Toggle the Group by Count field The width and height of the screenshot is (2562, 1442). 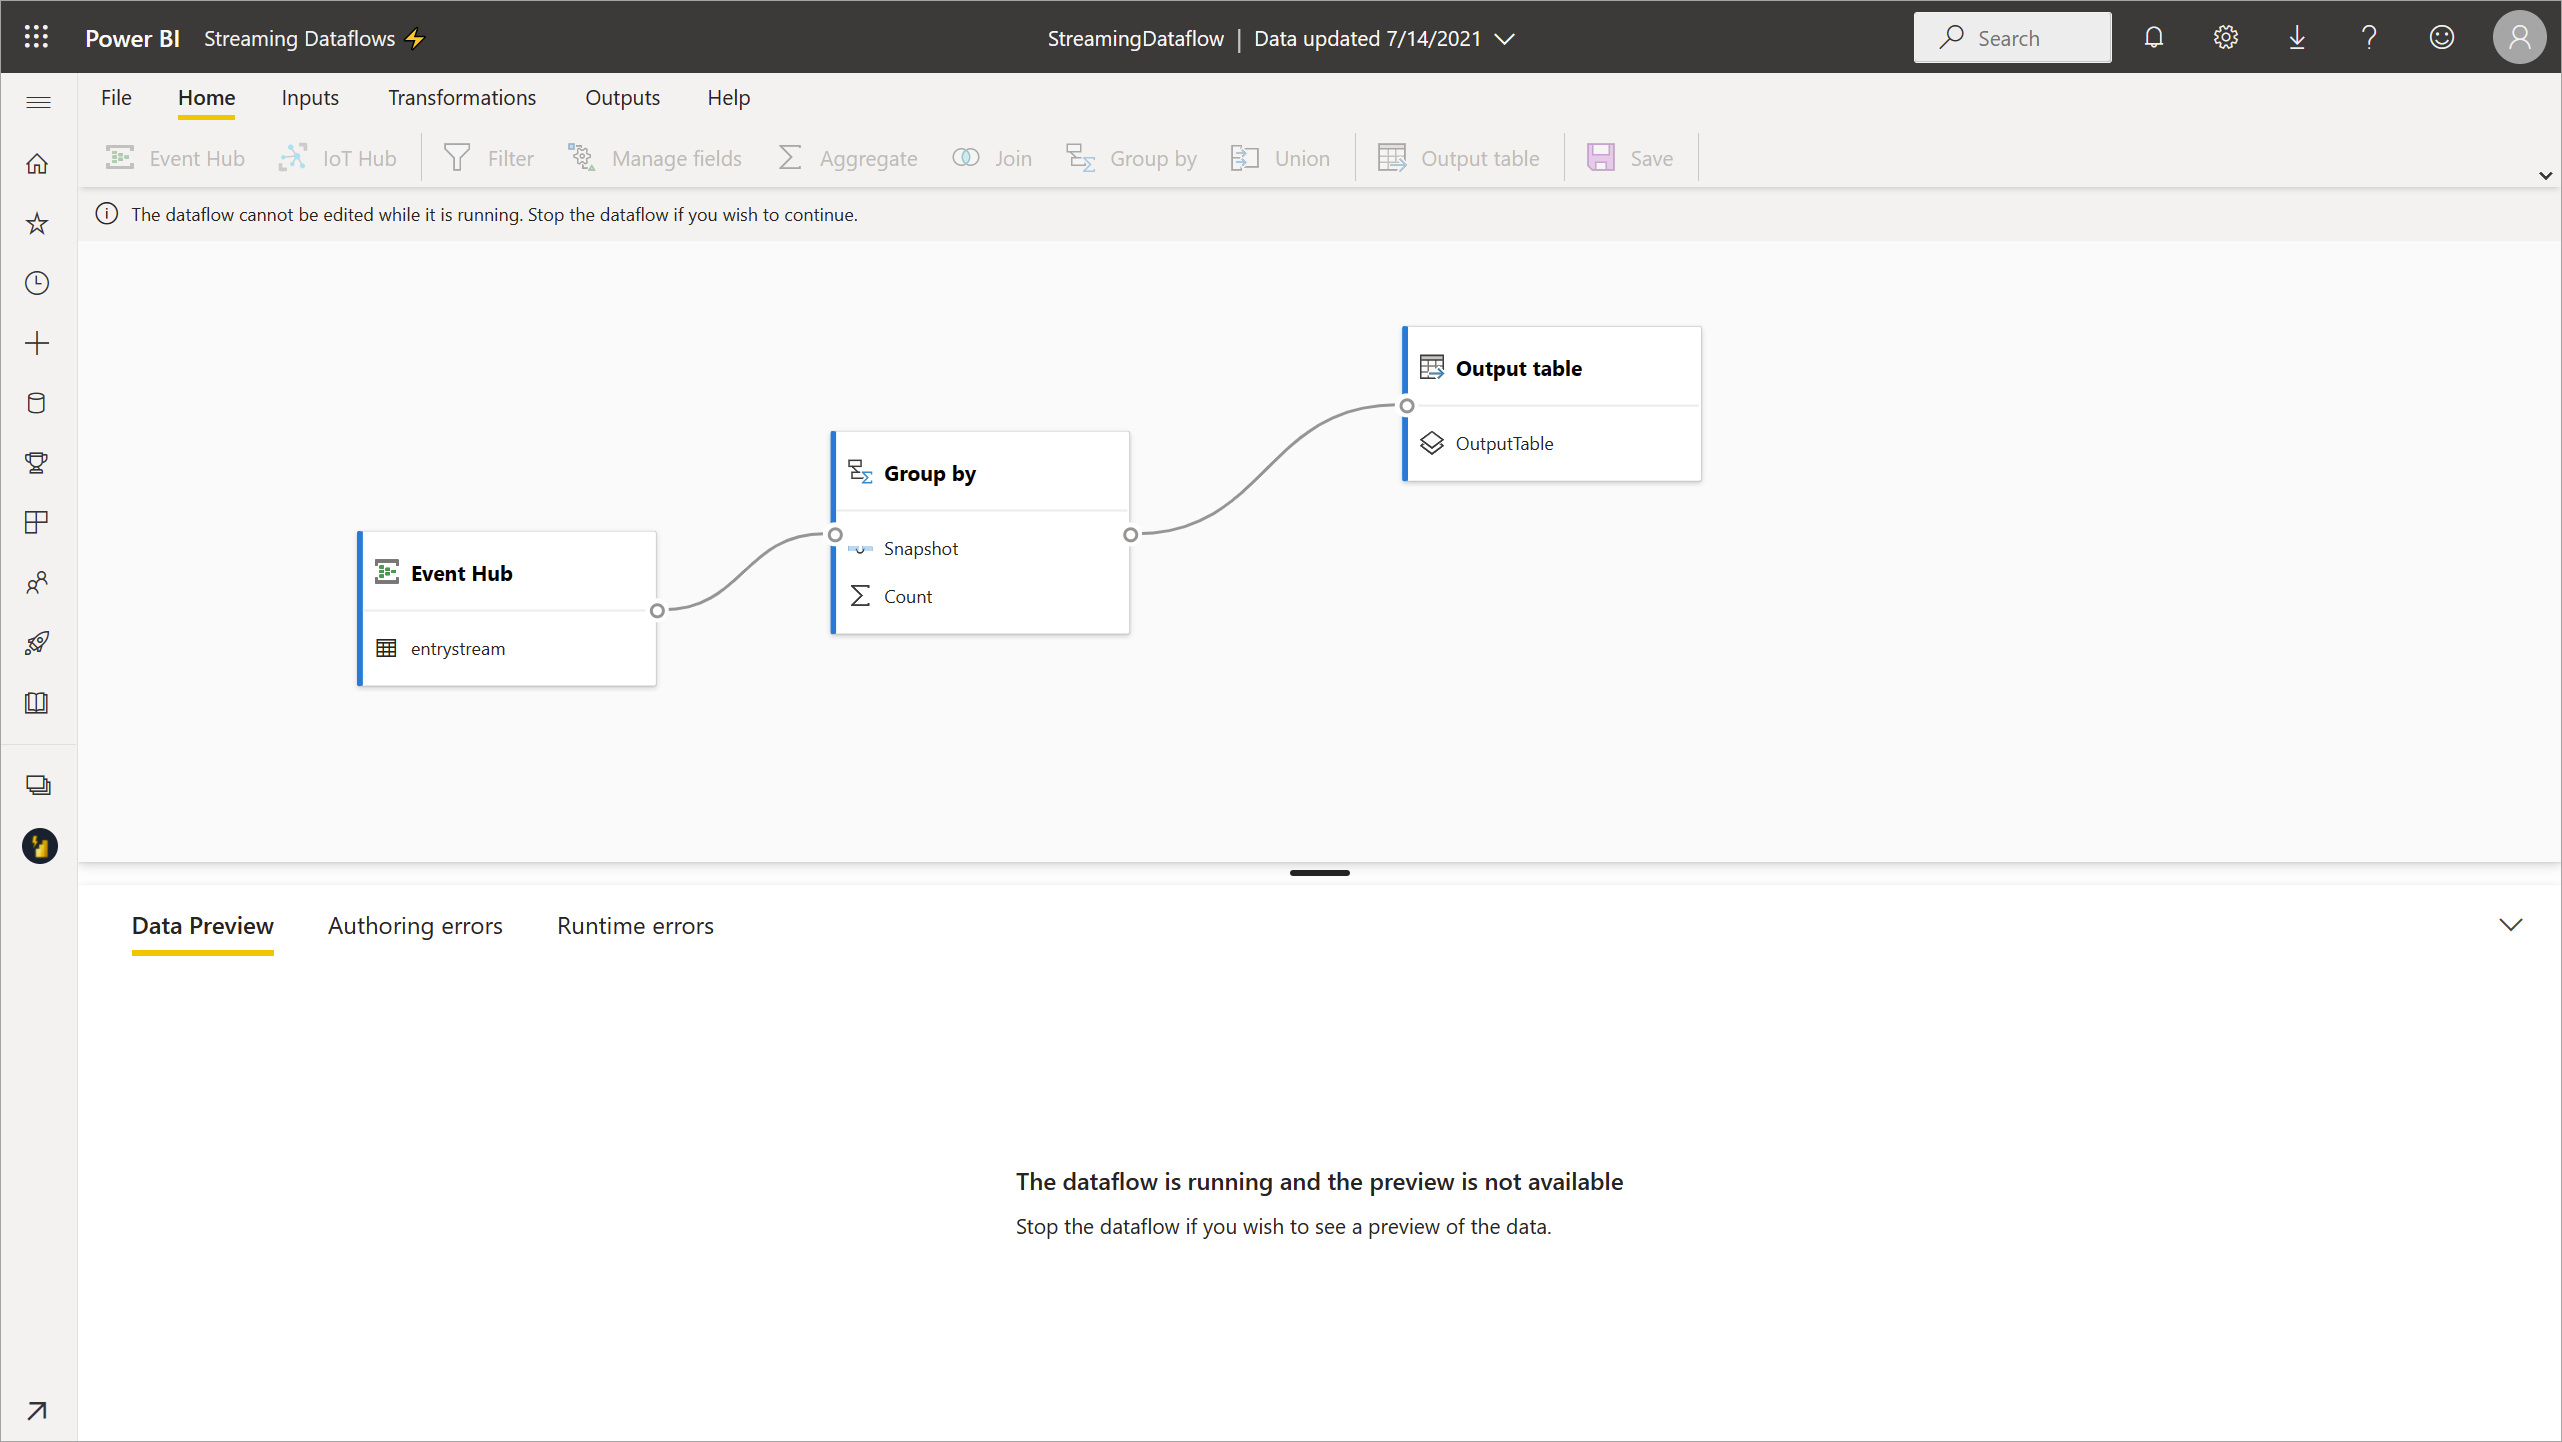[908, 595]
